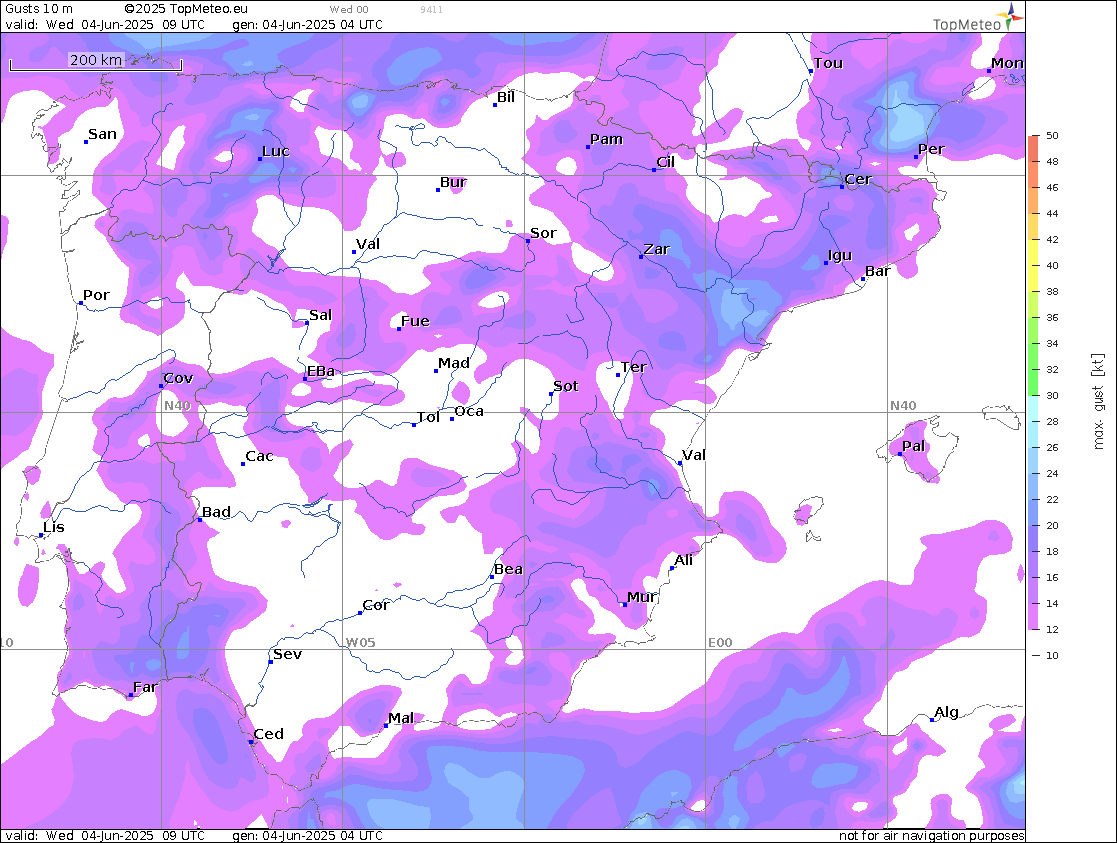1117x843 pixels.
Task: Select the "Sev" city label
Action: 288,654
